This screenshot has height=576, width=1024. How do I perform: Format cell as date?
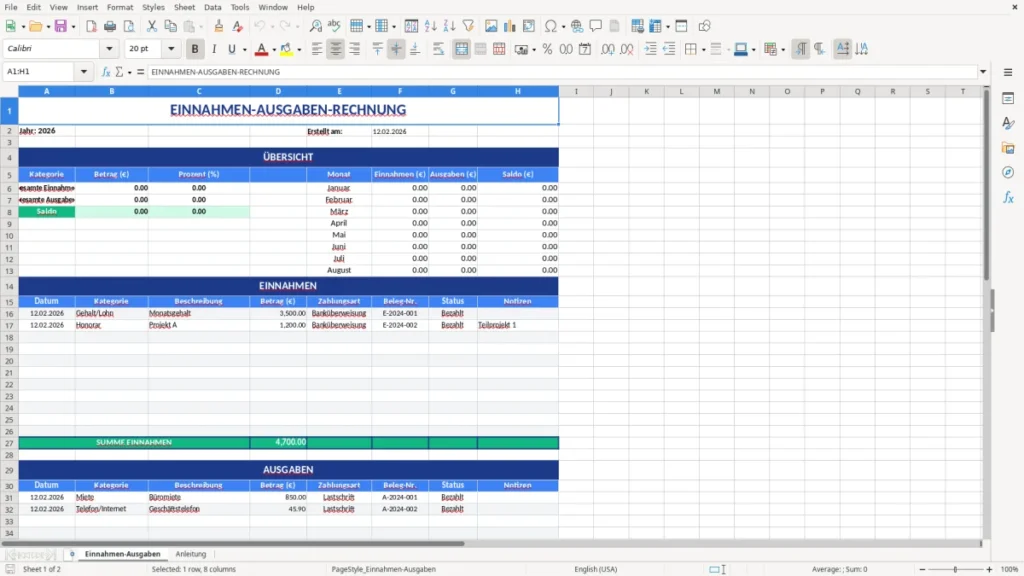coord(585,49)
